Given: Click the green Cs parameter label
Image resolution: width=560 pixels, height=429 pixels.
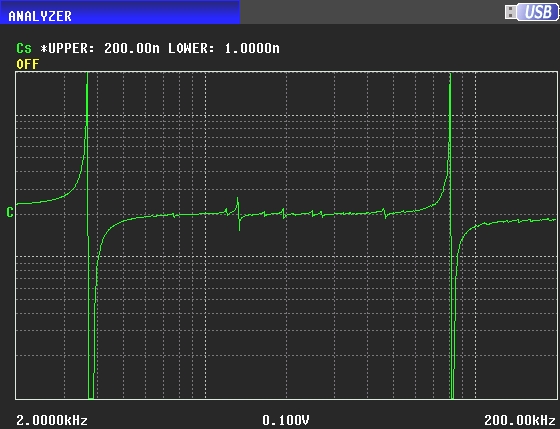Looking at the screenshot, I should [24, 48].
